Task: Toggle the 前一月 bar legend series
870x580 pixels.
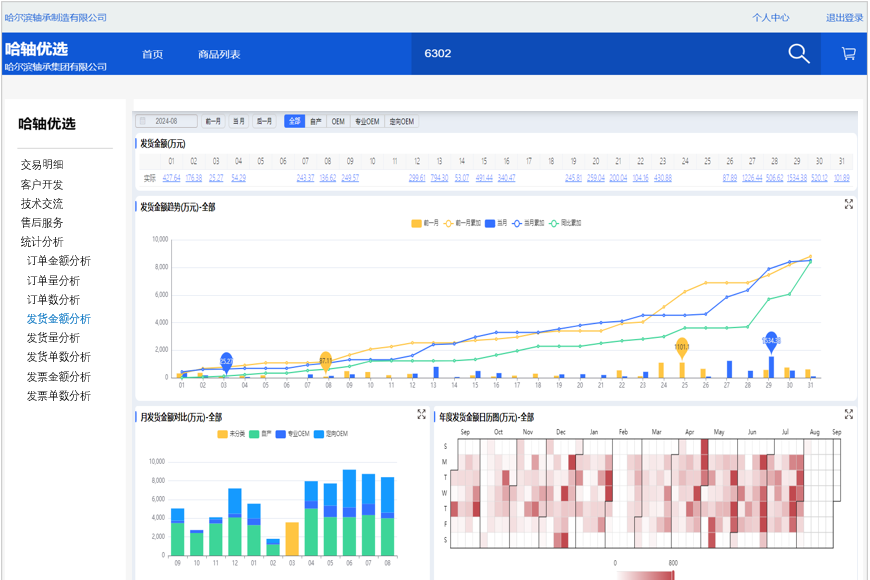Action: (x=425, y=223)
